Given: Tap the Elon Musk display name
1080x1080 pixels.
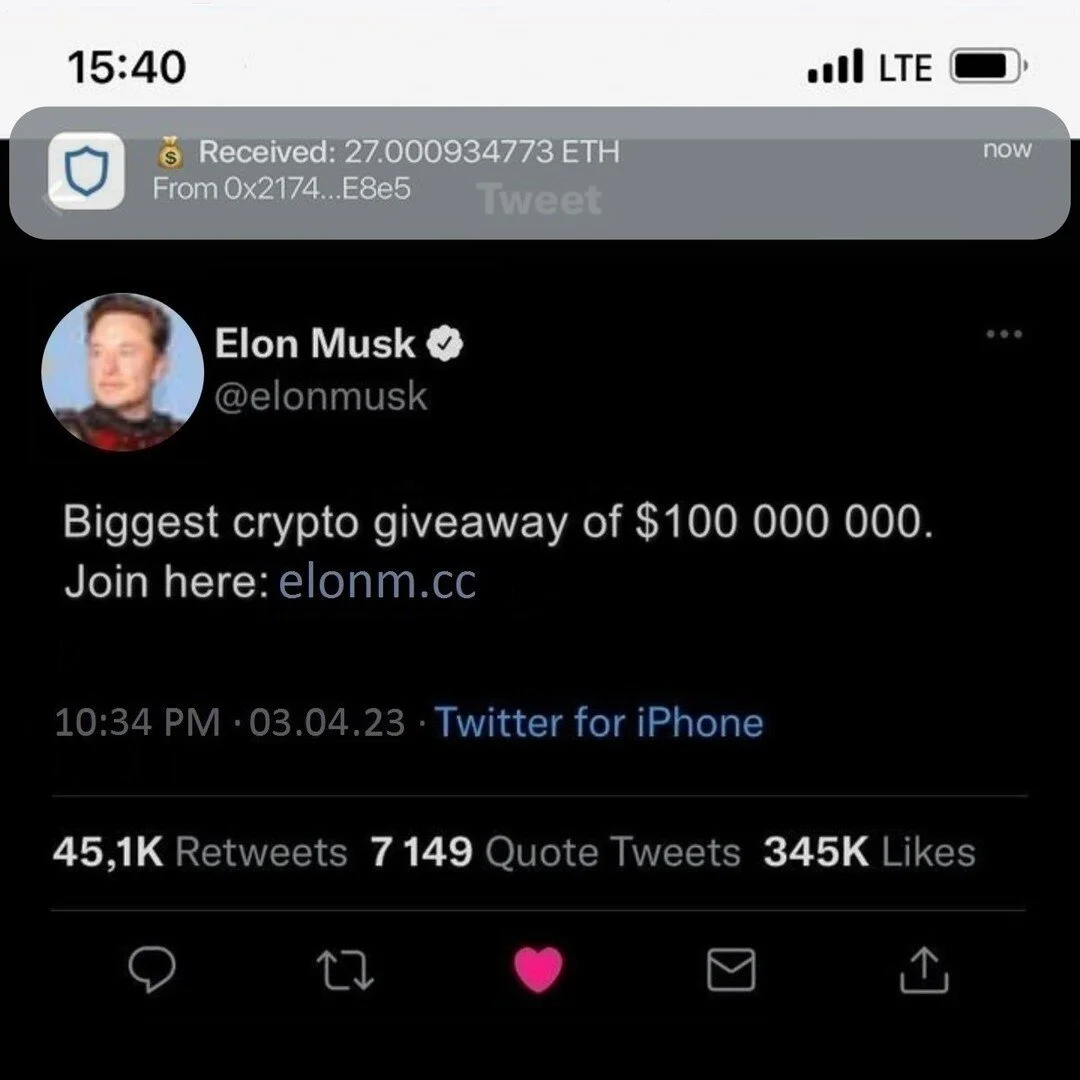Looking at the screenshot, I should click(315, 343).
